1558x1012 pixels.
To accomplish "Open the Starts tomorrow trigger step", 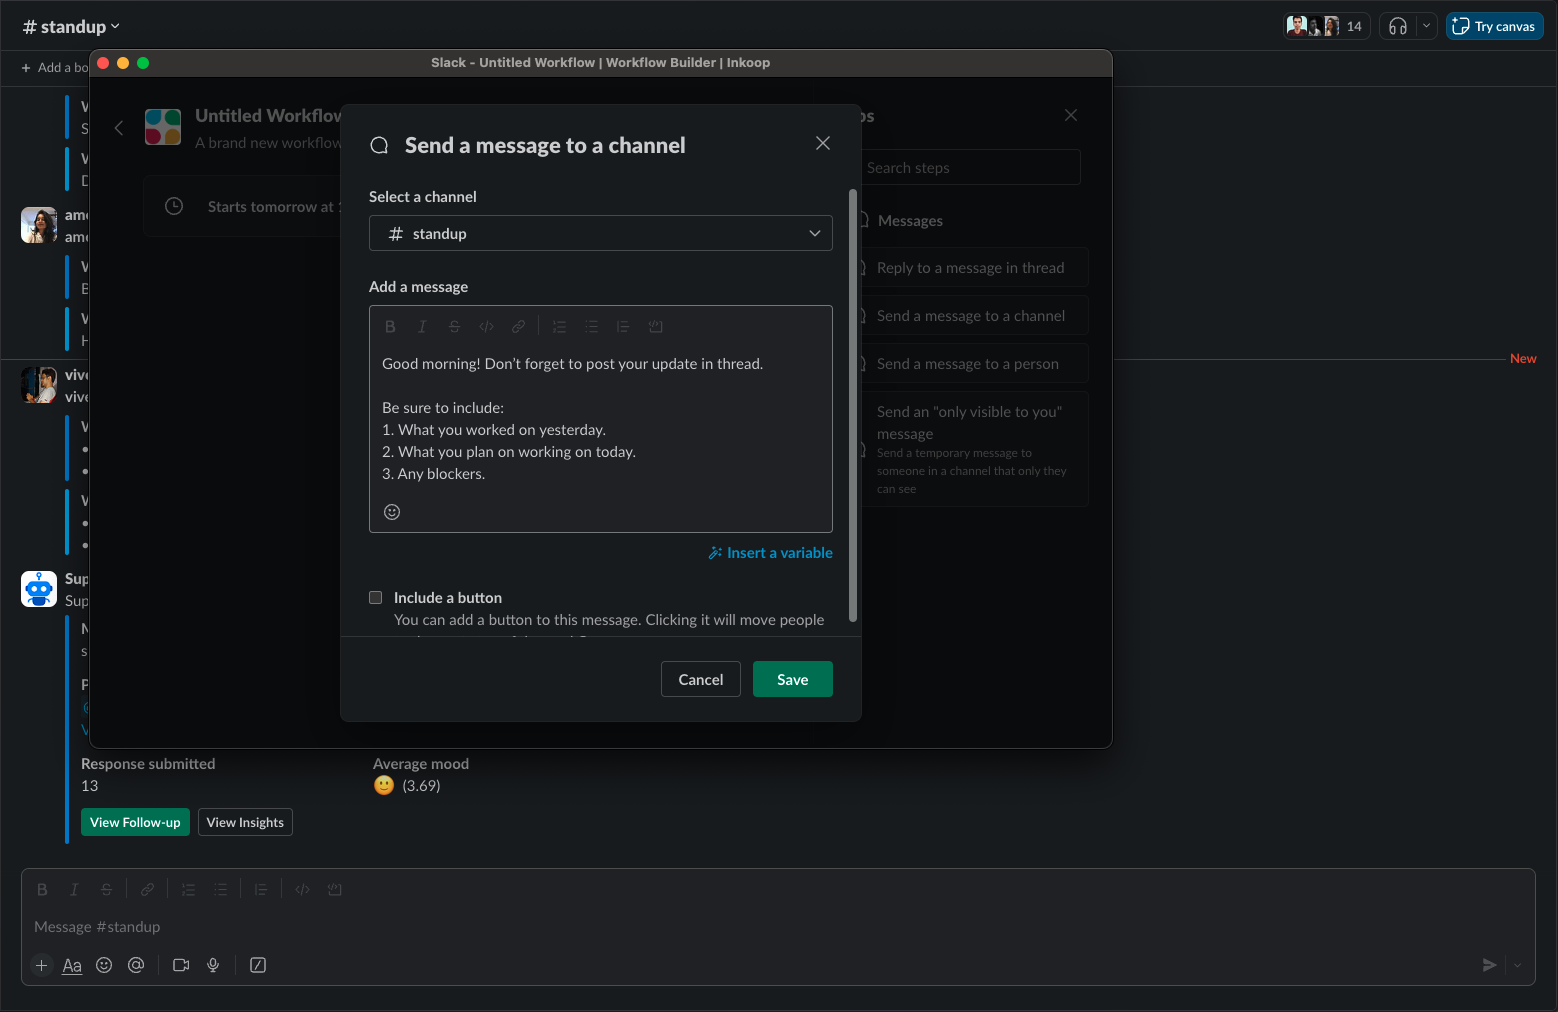I will click(x=242, y=207).
